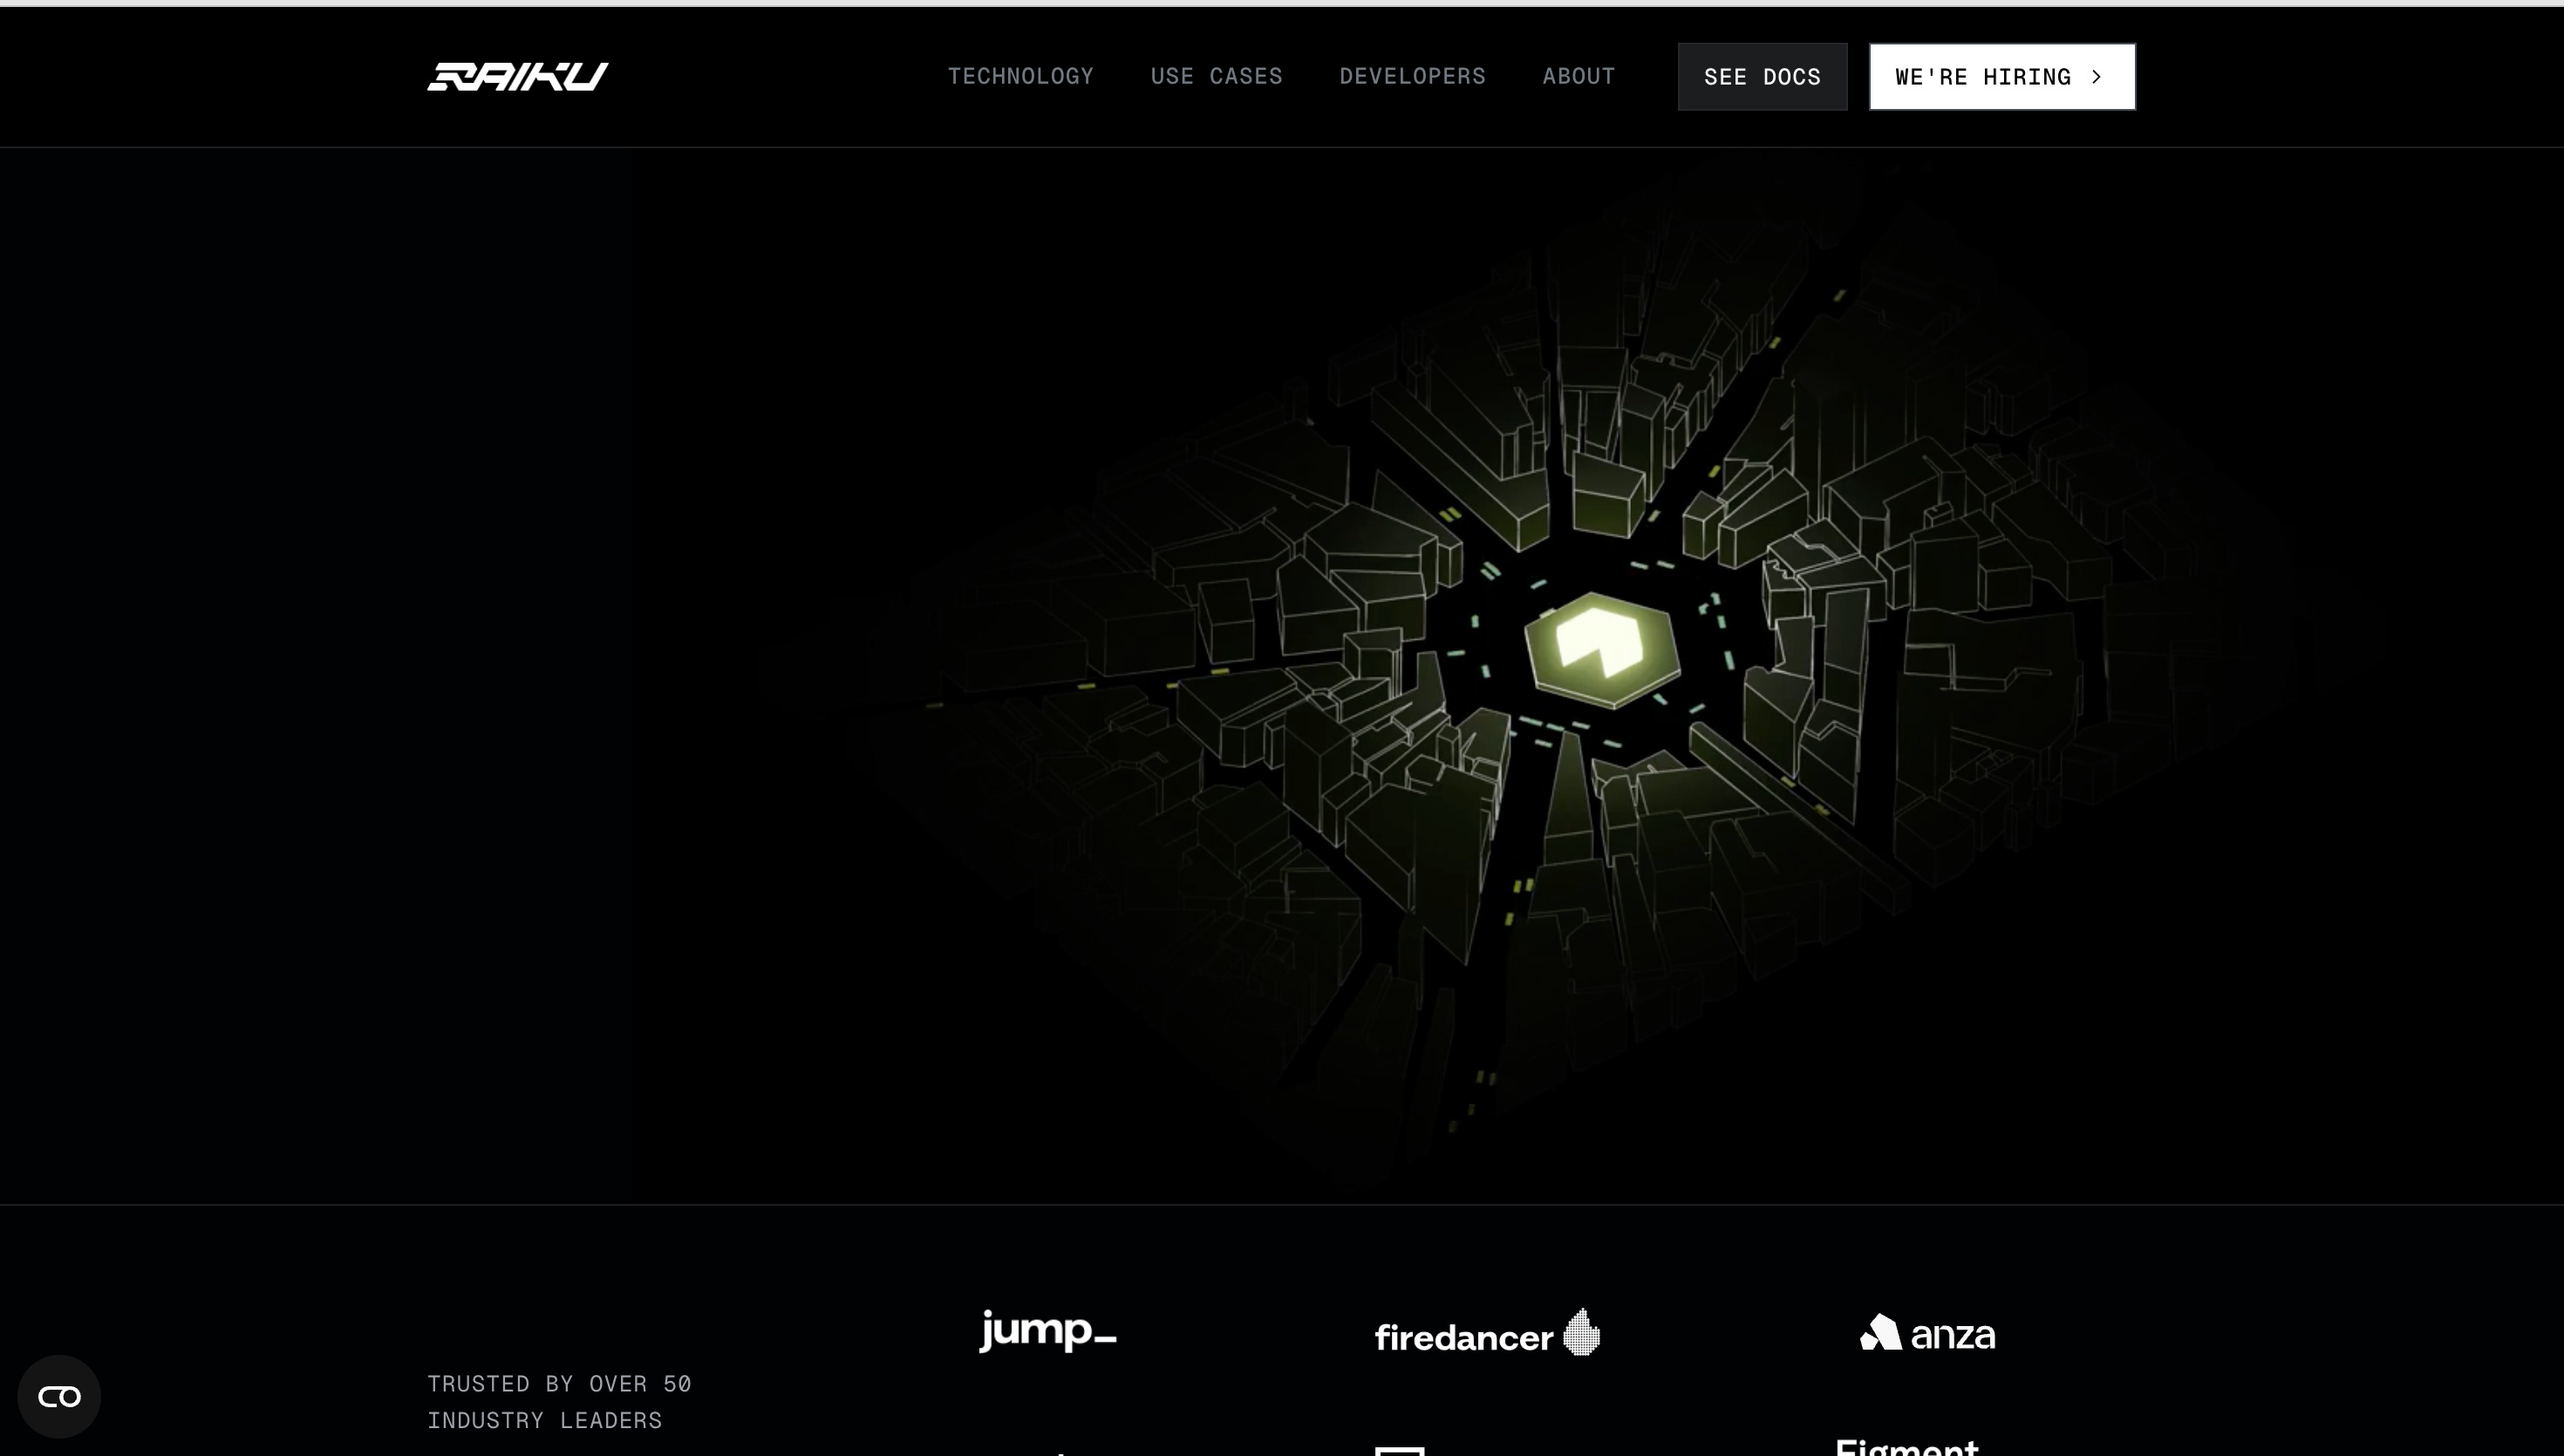Viewport: 2564px width, 1456px height.
Task: Open the round cookie widget at bottom-left
Action: pos(59,1396)
